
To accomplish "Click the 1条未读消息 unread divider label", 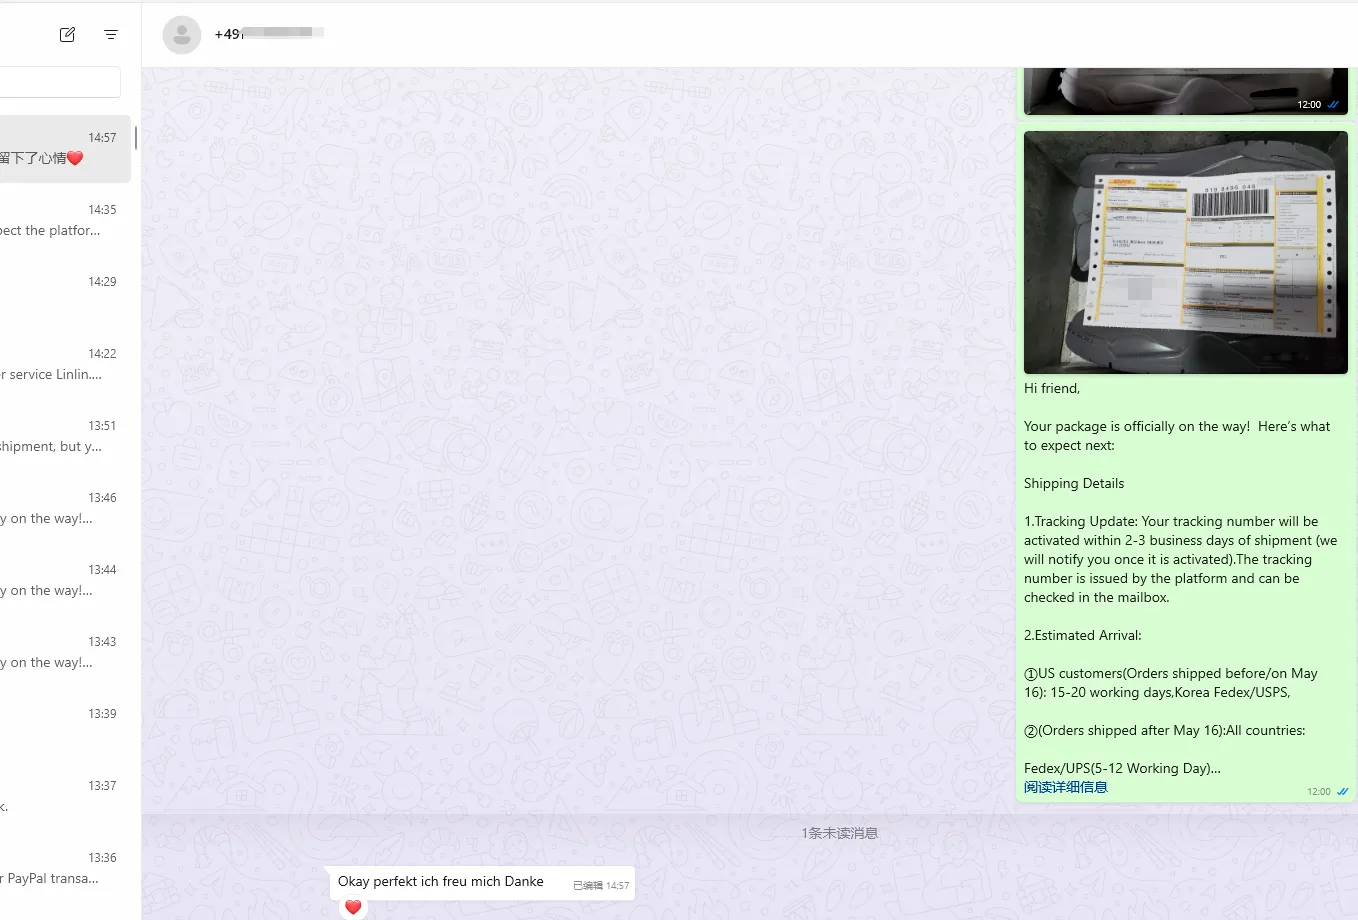I will 840,833.
